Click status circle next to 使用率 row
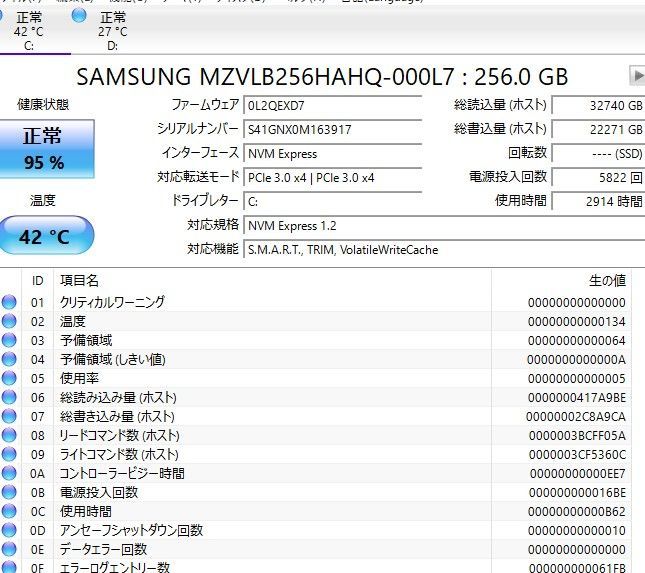The height and width of the screenshot is (573, 645). (x=9, y=378)
